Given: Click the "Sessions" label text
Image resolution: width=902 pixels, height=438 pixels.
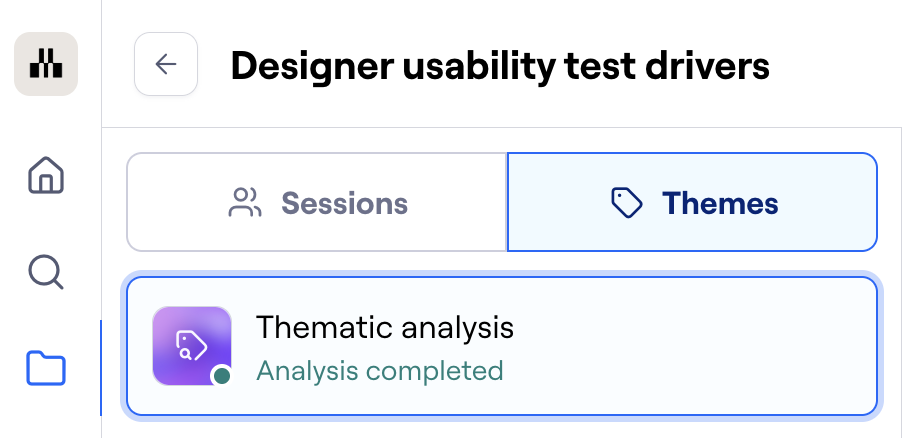Looking at the screenshot, I should [344, 203].
